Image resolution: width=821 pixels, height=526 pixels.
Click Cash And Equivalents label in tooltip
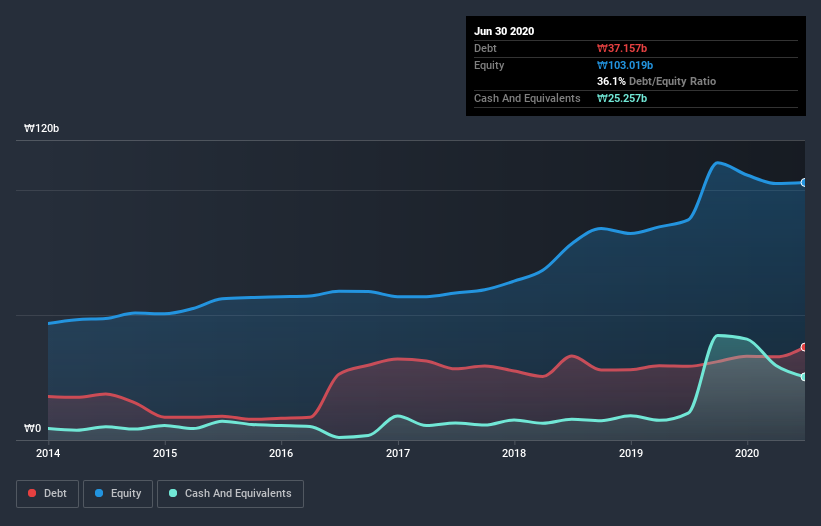pyautogui.click(x=527, y=98)
